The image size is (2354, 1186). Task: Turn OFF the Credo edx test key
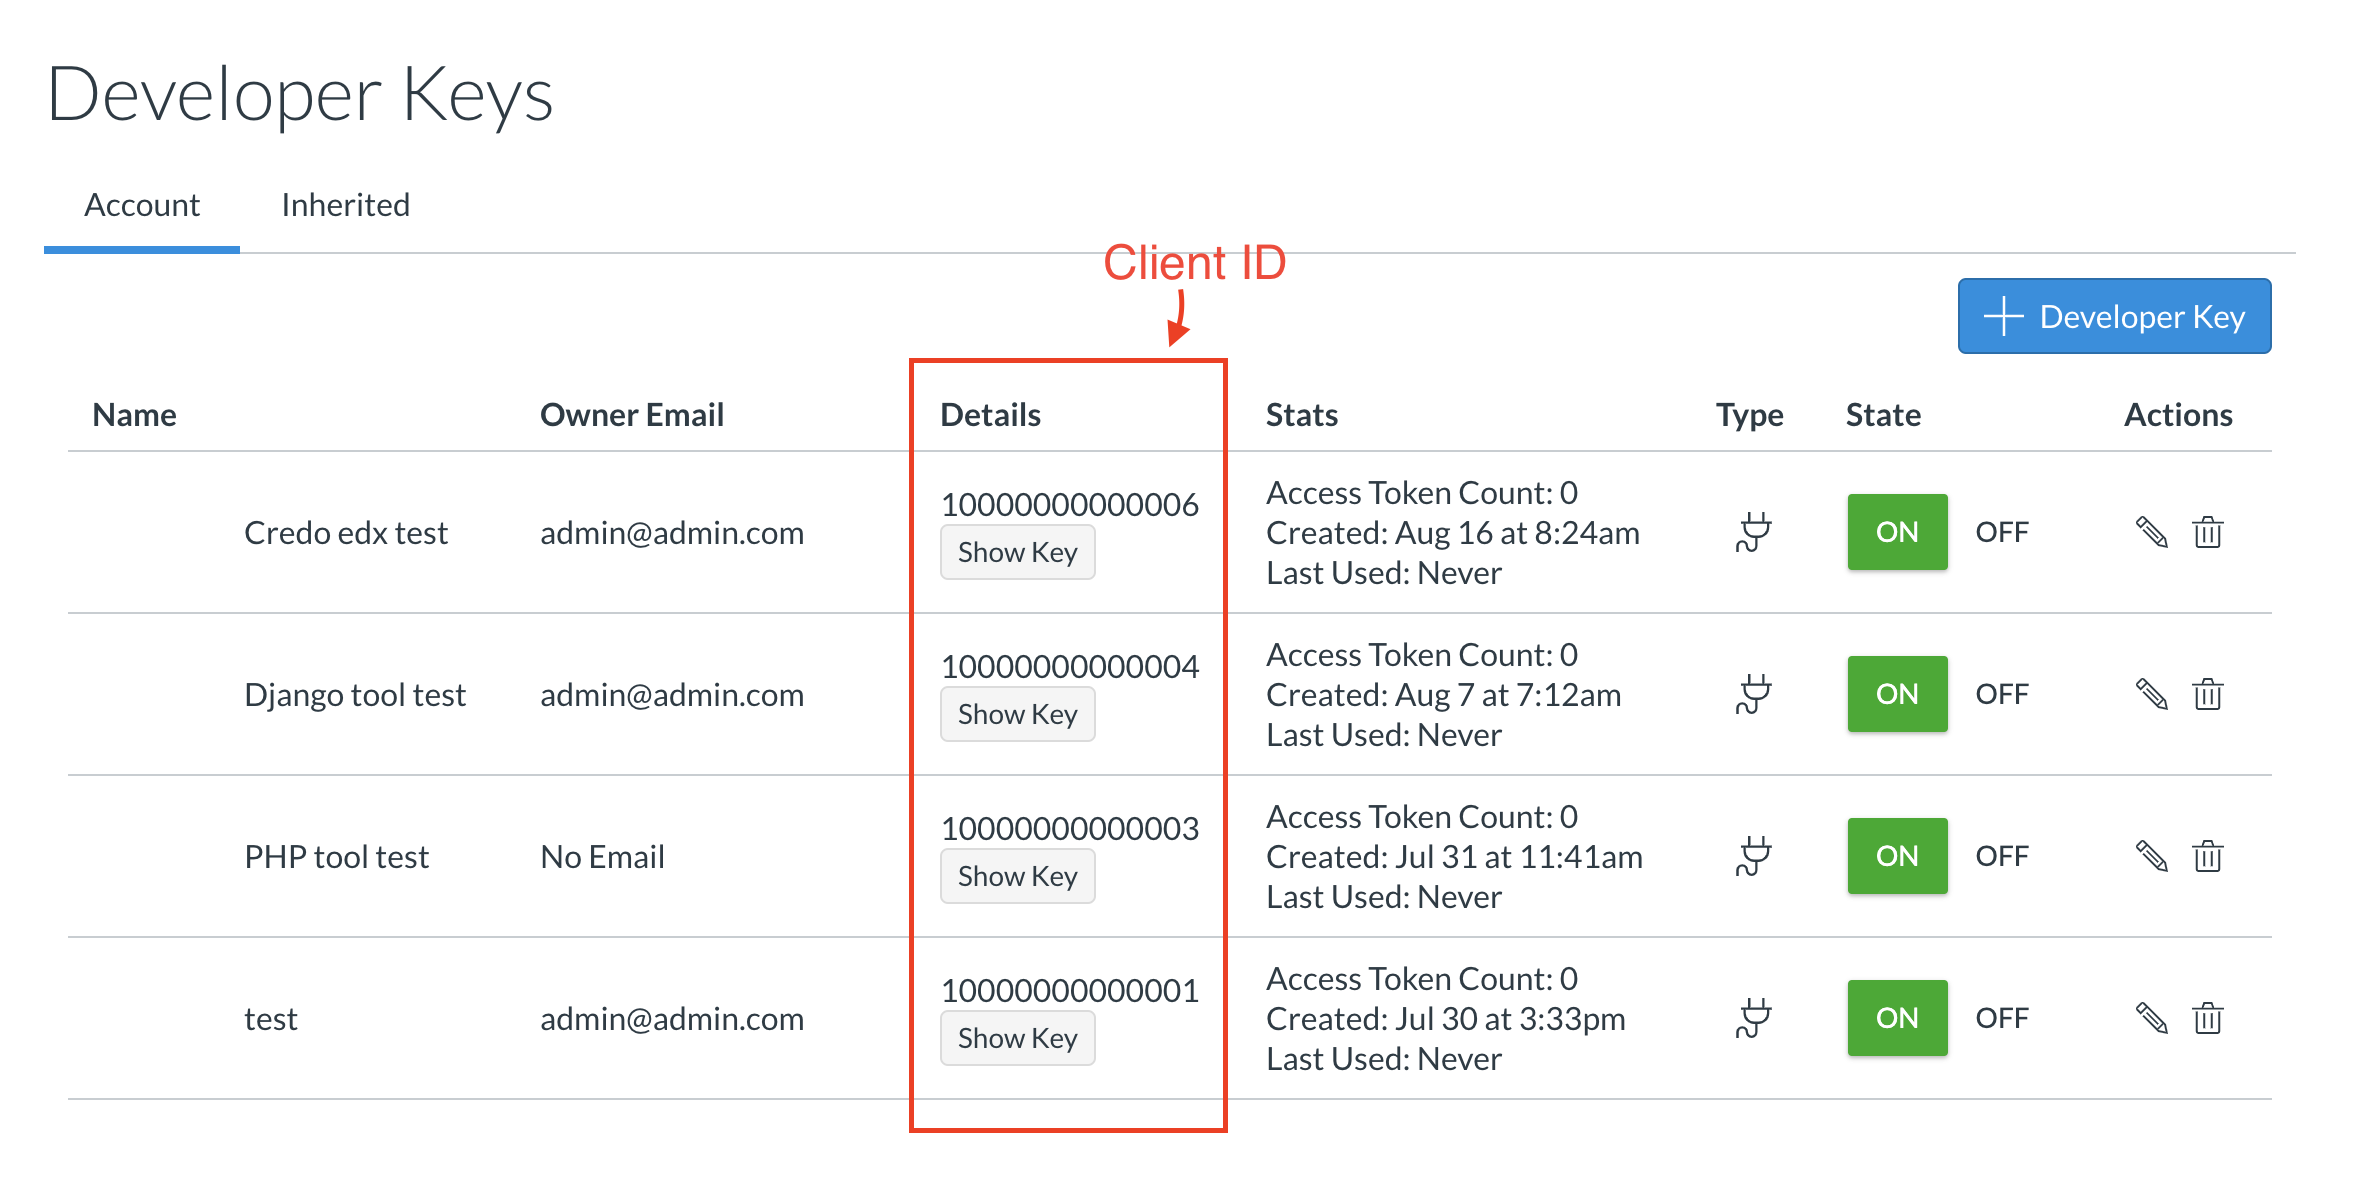coord(2001,532)
